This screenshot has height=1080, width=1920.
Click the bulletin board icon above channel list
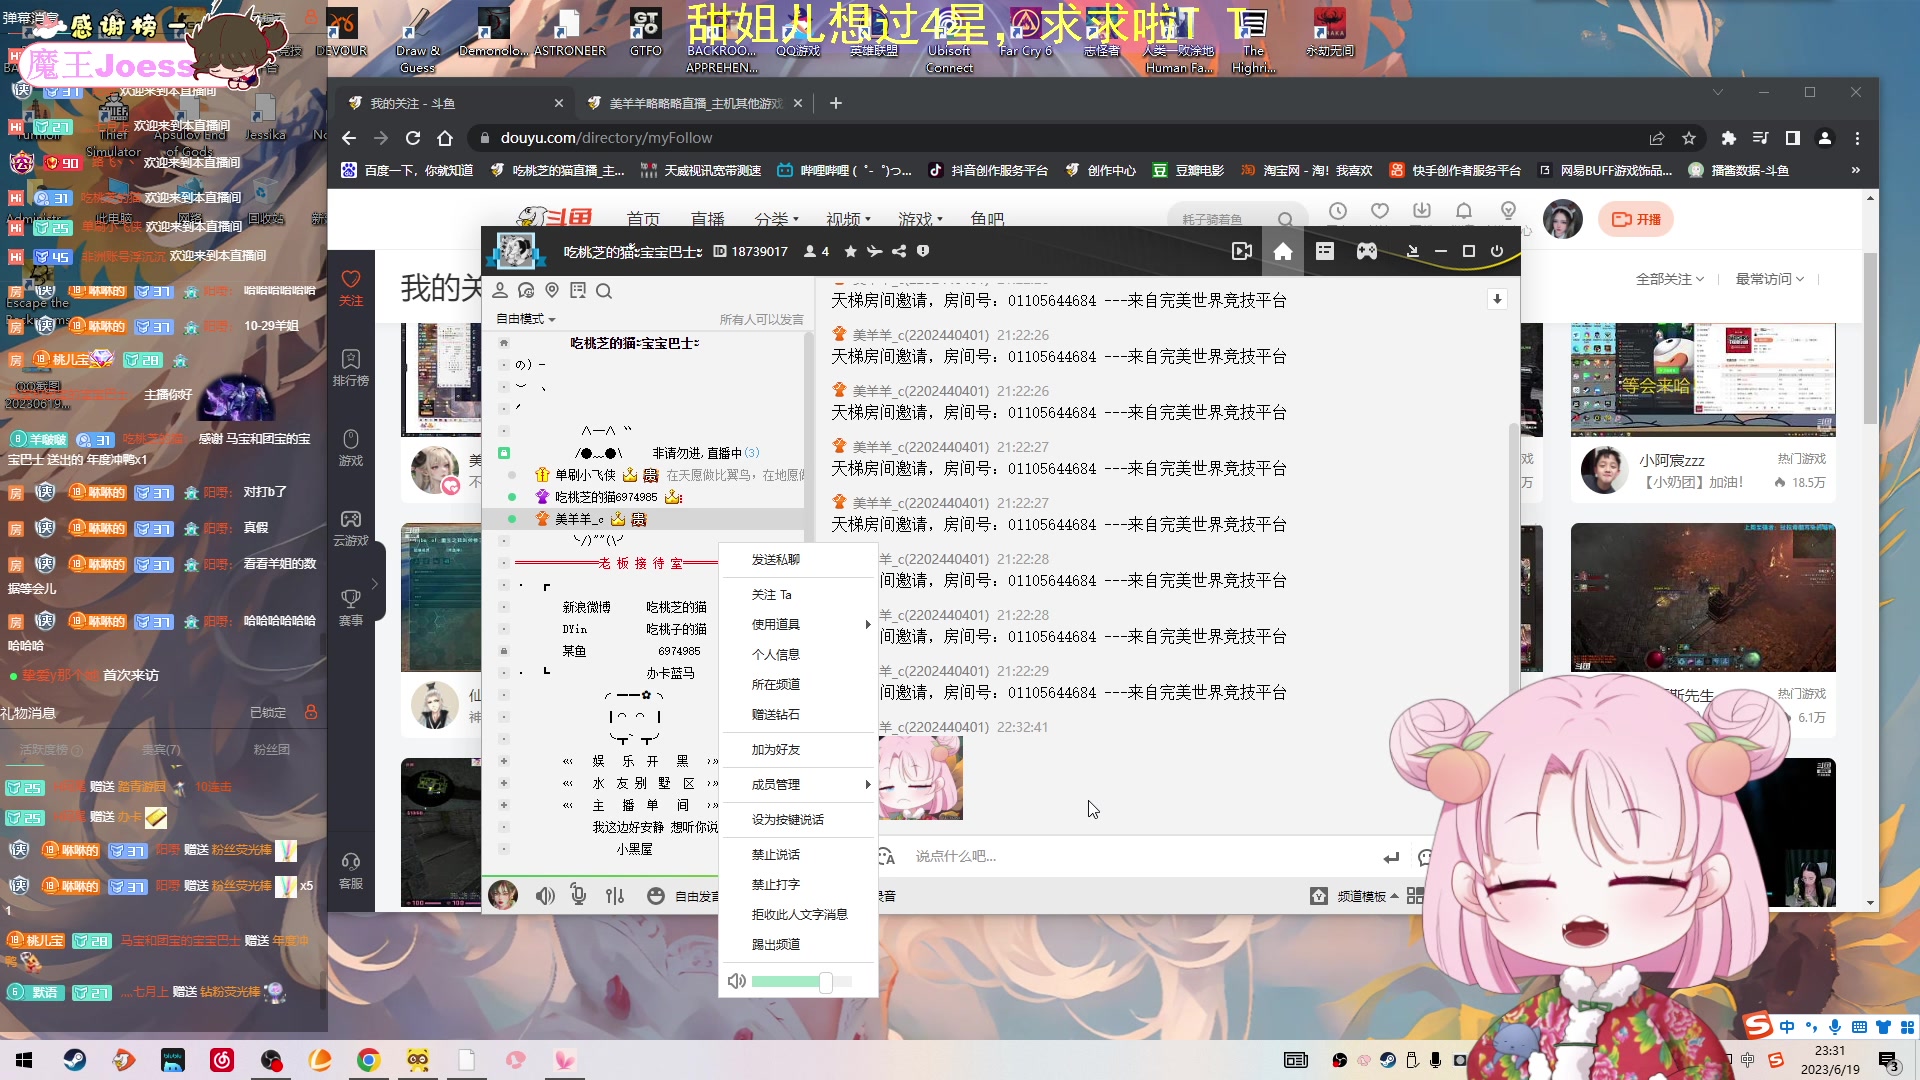click(x=578, y=291)
